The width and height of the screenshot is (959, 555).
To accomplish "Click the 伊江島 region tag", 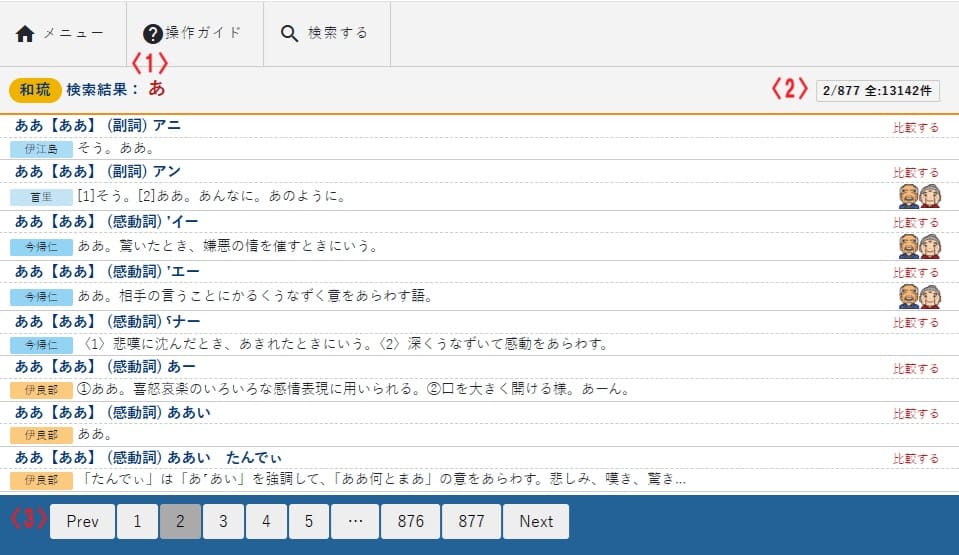I will [42, 149].
